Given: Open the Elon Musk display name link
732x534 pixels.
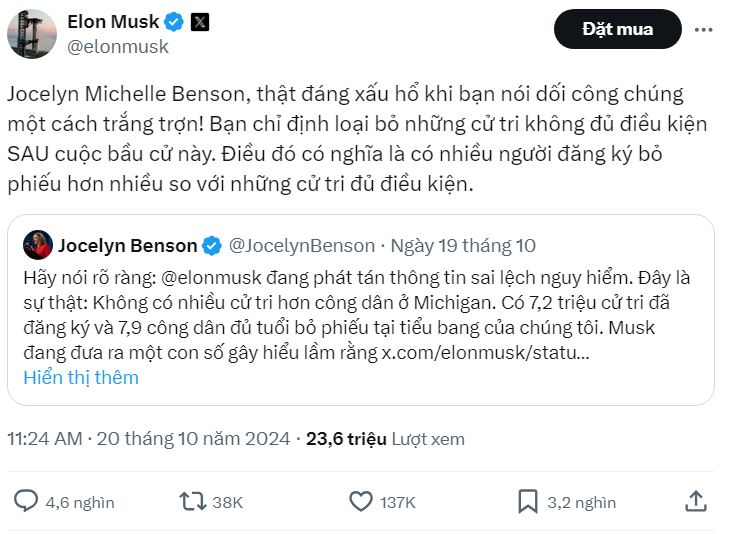Looking at the screenshot, I should (x=112, y=21).
